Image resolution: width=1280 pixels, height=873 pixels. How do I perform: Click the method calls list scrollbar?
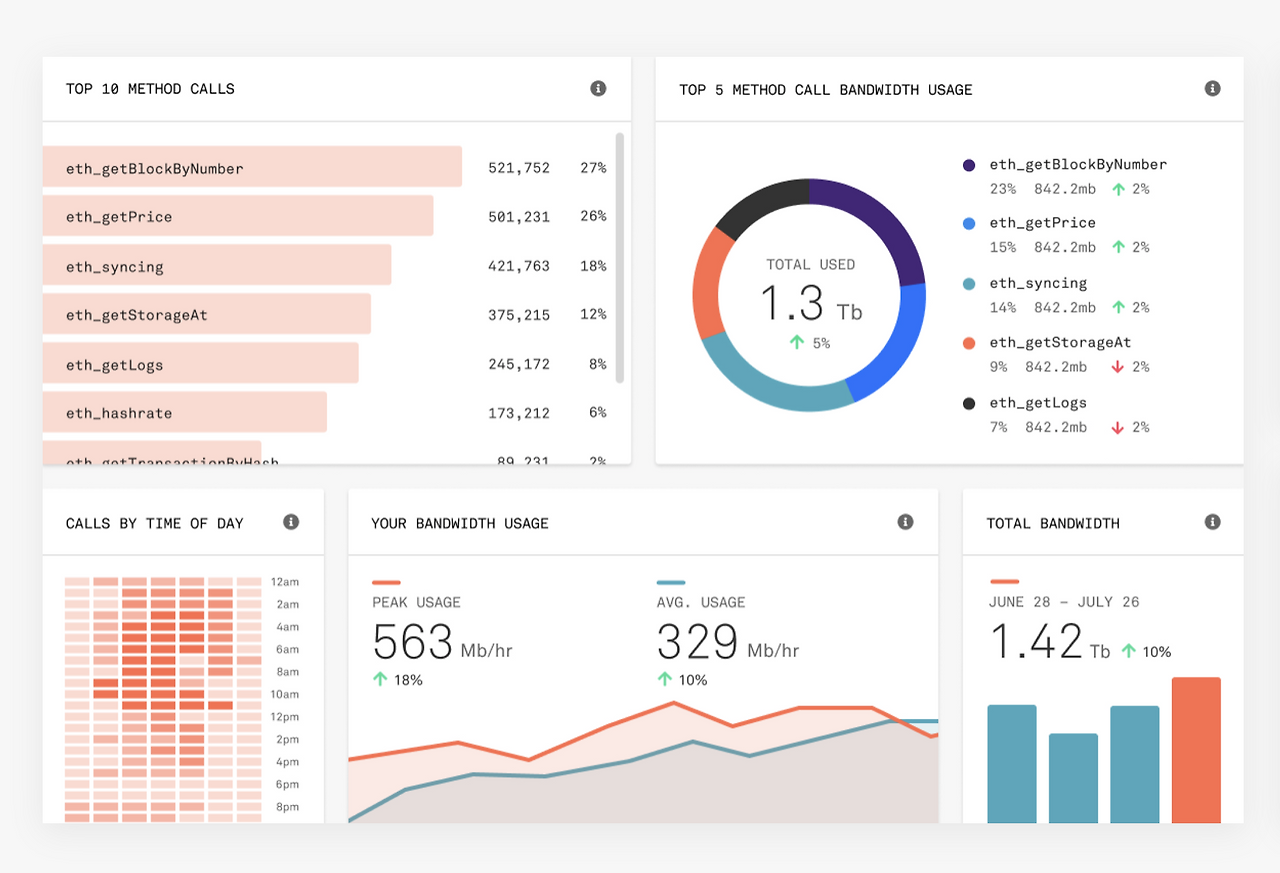(x=620, y=257)
